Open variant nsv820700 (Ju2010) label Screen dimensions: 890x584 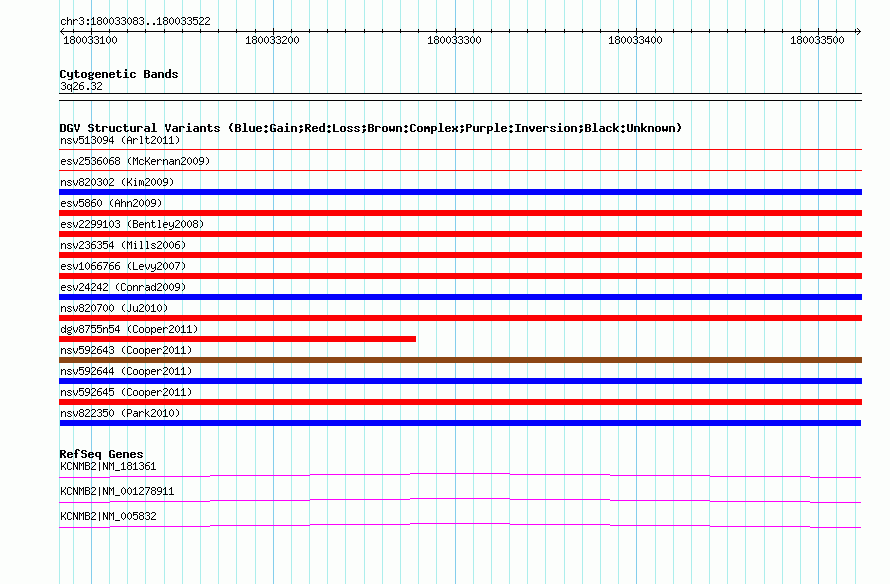[x=114, y=308]
